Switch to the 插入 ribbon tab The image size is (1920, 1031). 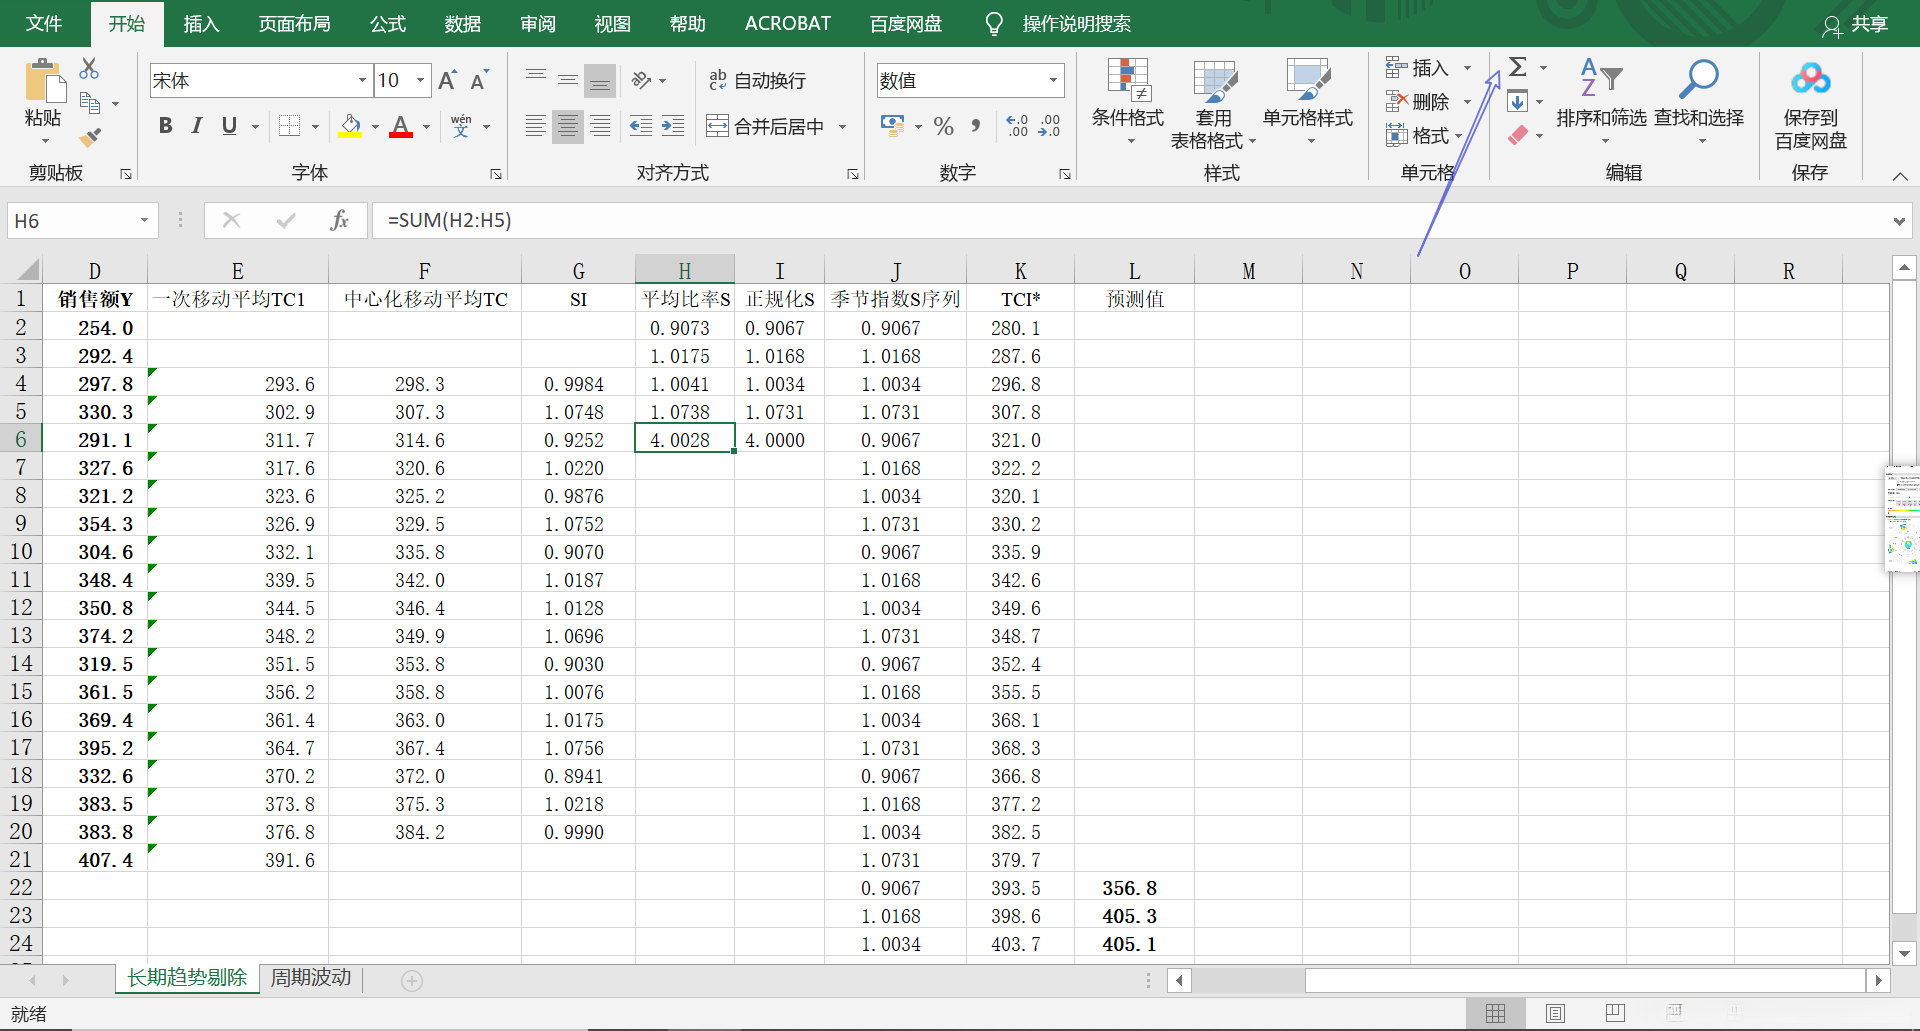pos(201,24)
